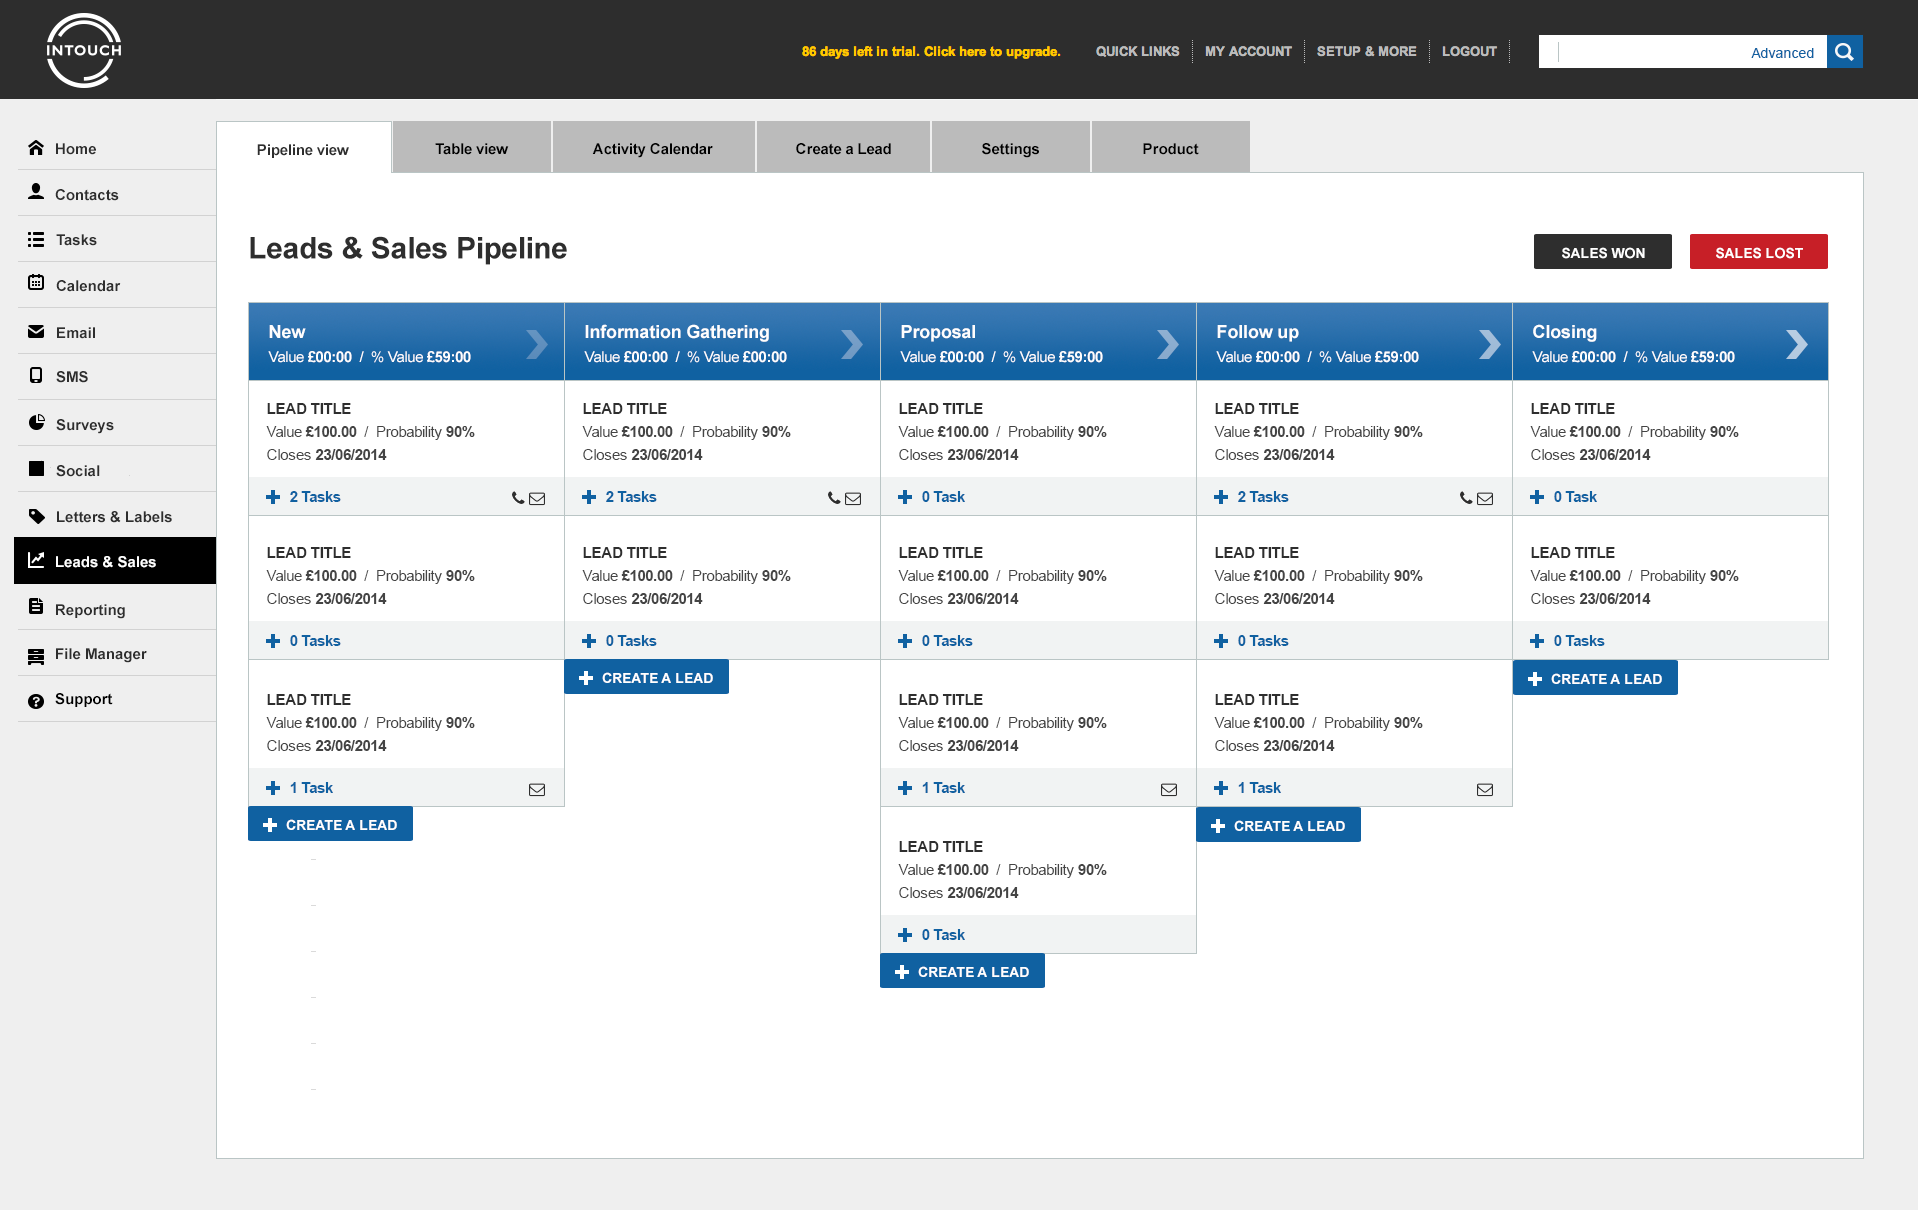Click the phone icon on first New lead
Viewport: 1918px width, 1210px height.
(x=517, y=498)
